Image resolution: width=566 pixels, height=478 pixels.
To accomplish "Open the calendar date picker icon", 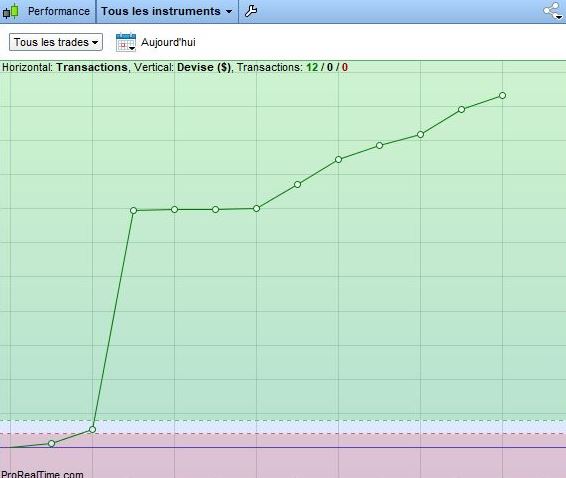I will (x=126, y=42).
